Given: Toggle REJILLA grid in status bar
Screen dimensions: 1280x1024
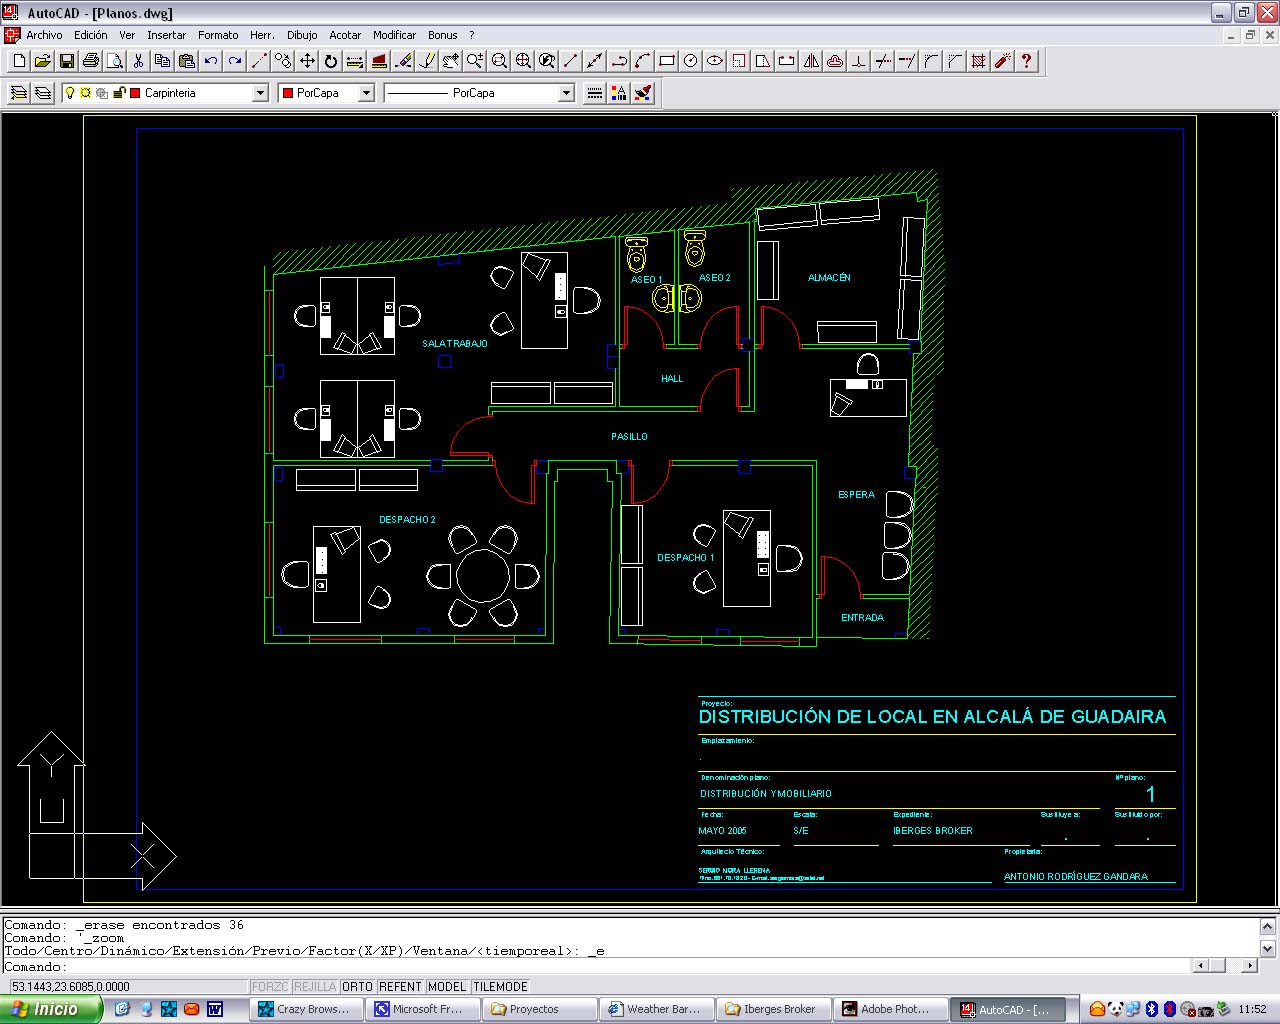Looking at the screenshot, I should (315, 987).
